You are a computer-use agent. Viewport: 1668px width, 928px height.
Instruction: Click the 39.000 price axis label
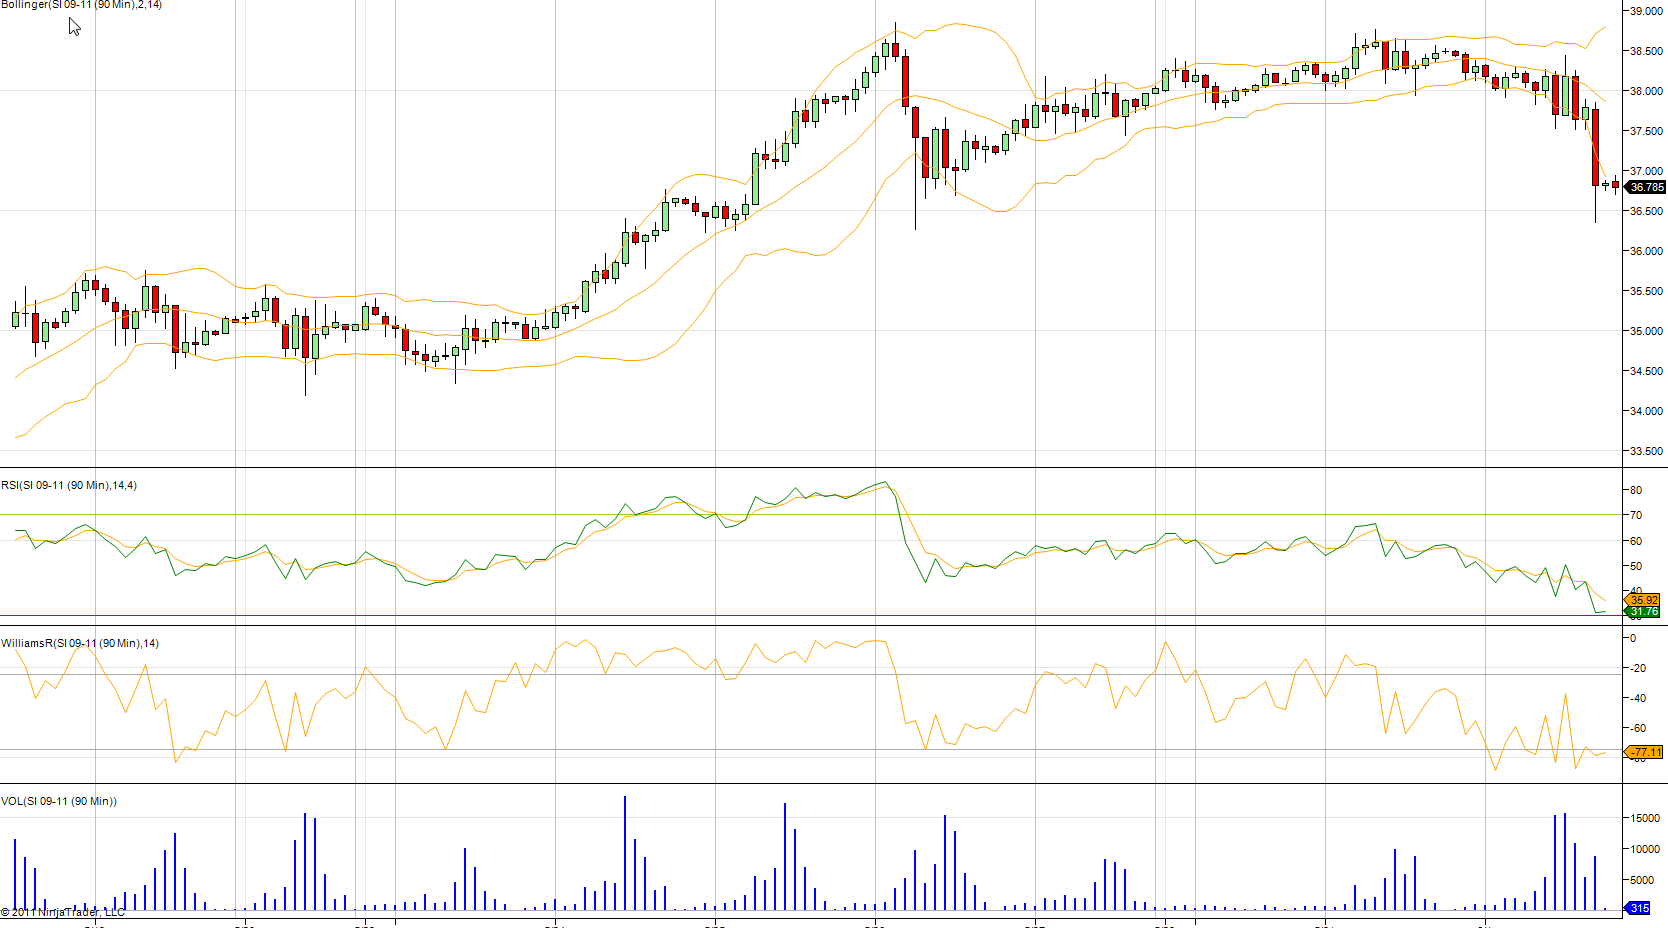(1646, 11)
